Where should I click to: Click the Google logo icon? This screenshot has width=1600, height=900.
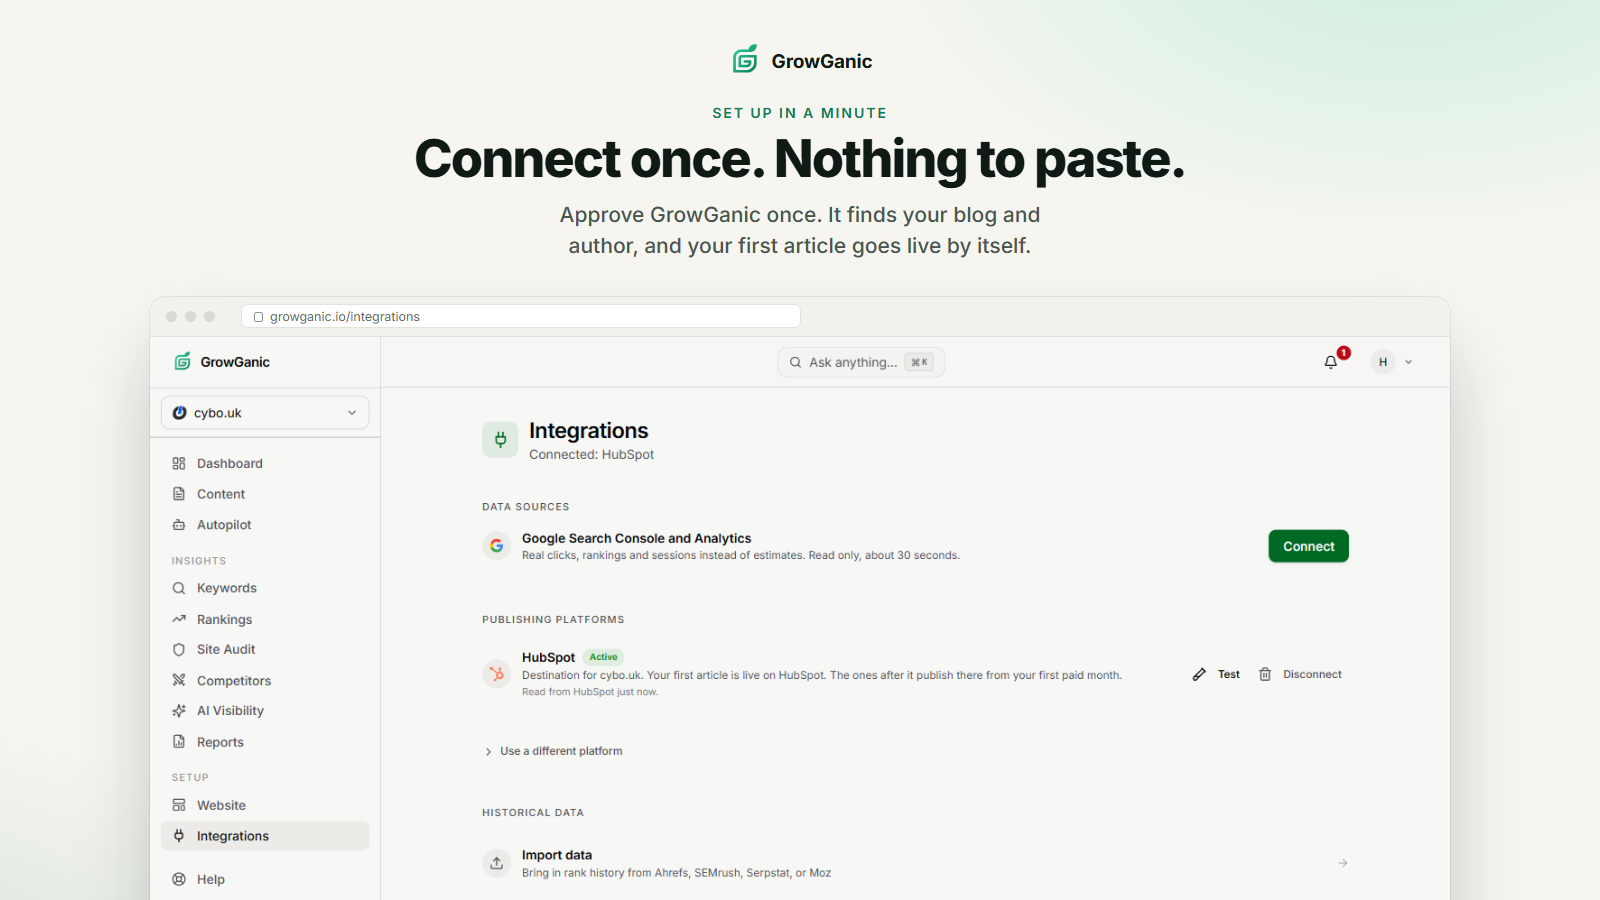click(x=497, y=546)
